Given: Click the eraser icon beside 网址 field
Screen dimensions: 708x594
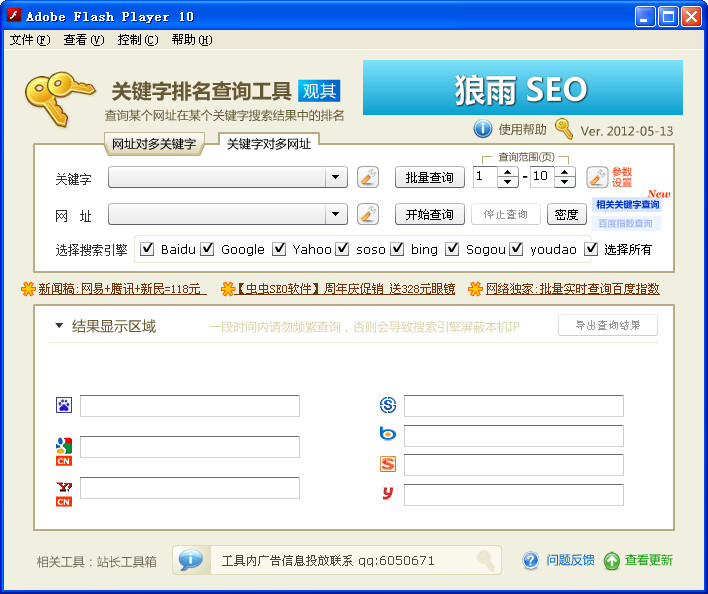Looking at the screenshot, I should pyautogui.click(x=367, y=214).
